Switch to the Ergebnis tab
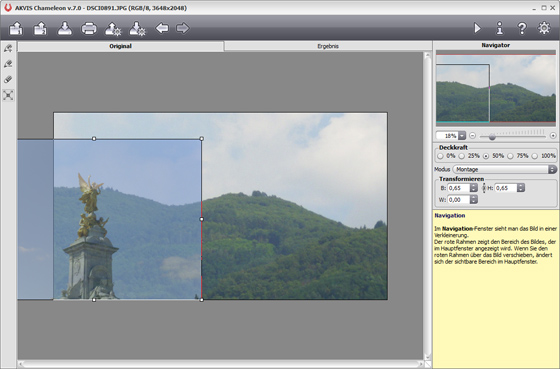 [x=328, y=46]
